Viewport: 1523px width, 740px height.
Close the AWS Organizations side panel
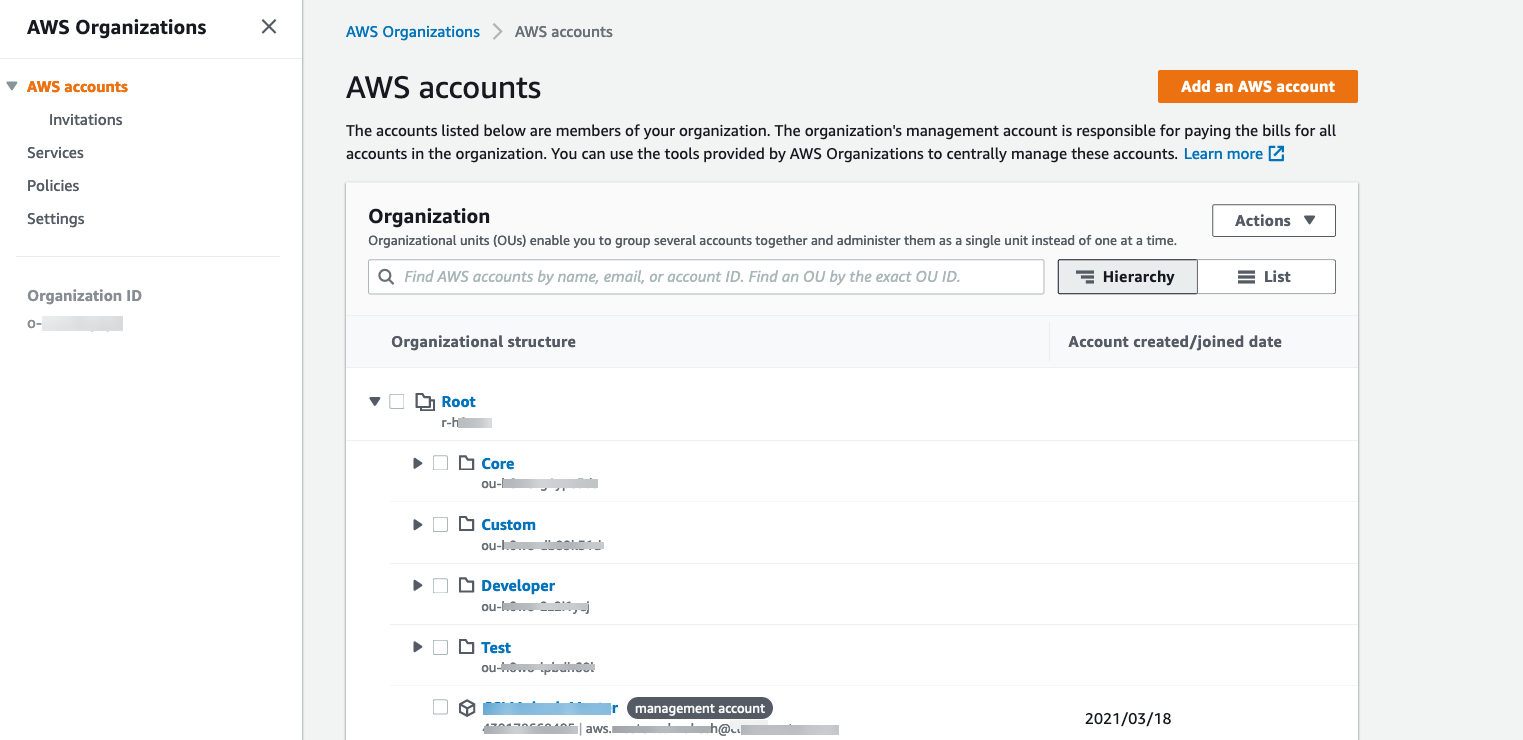click(269, 27)
